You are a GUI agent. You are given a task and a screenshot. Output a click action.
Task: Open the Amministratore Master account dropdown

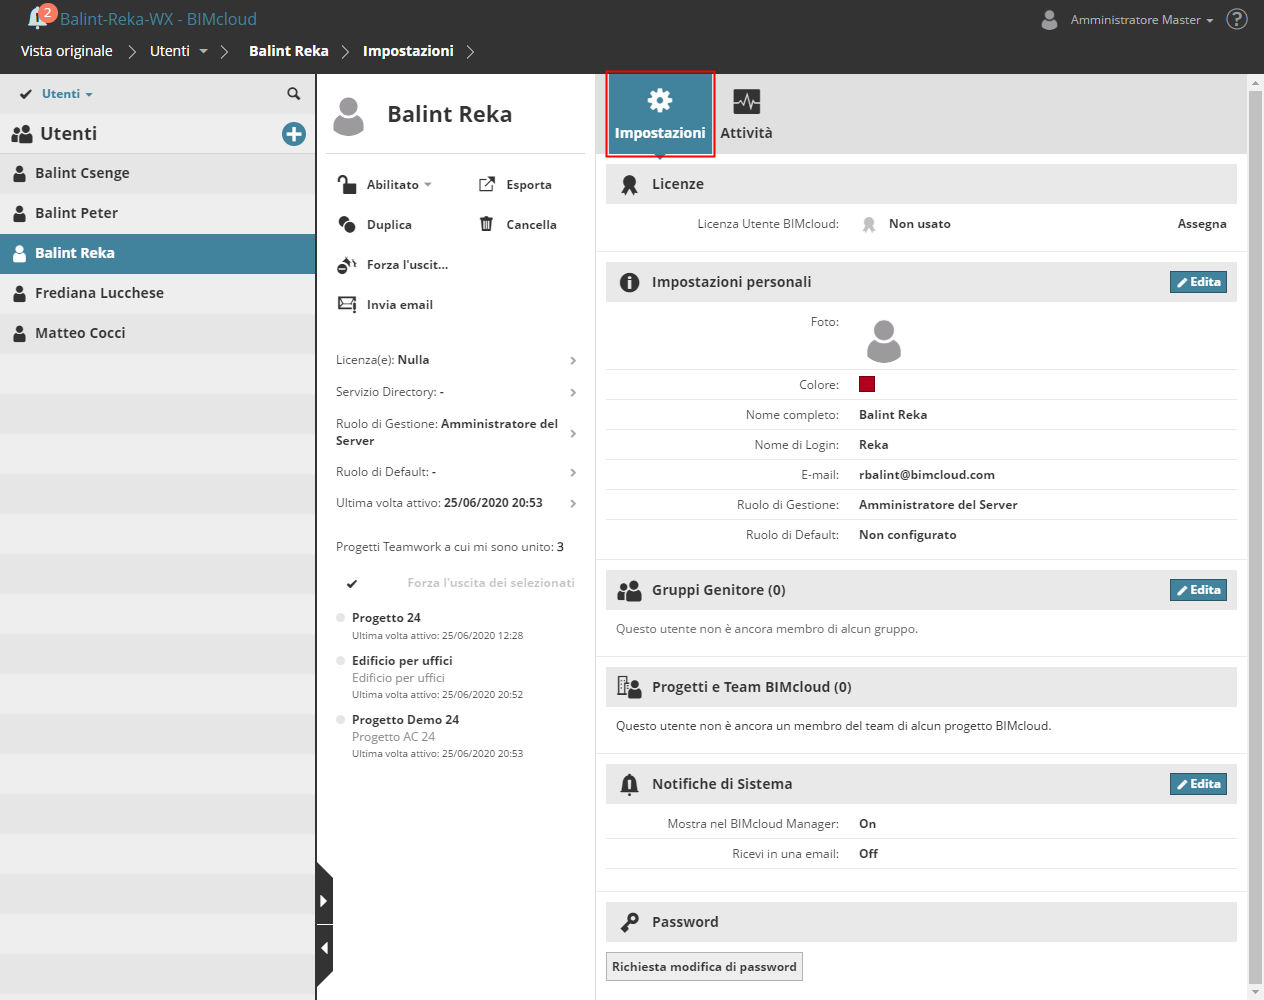(x=1142, y=20)
